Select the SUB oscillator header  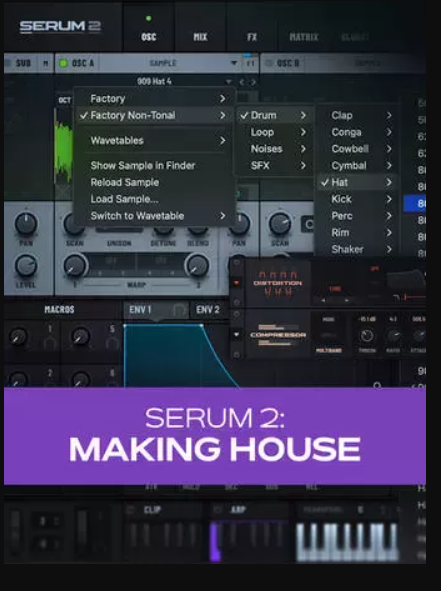tap(23, 63)
